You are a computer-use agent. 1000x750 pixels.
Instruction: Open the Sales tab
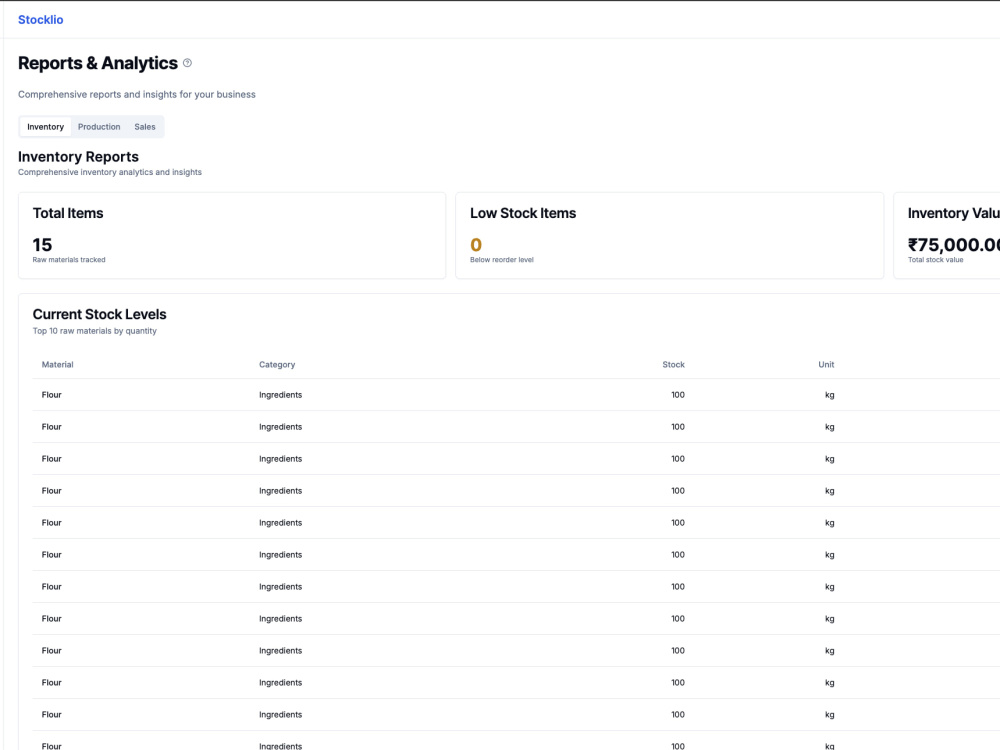145,127
